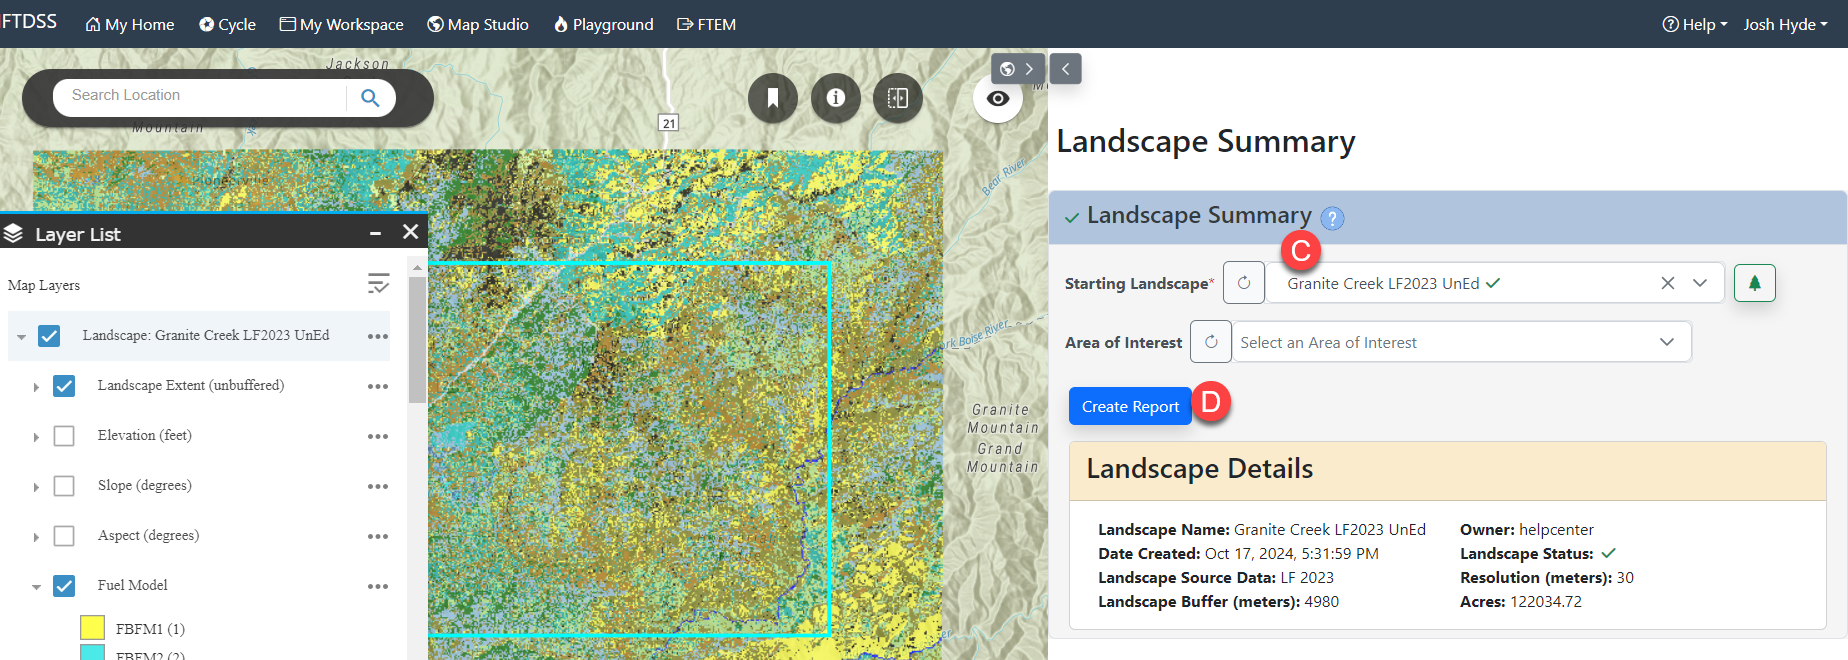The image size is (1848, 660).
Task: Click the bookmark icon on the map
Action: [x=772, y=98]
